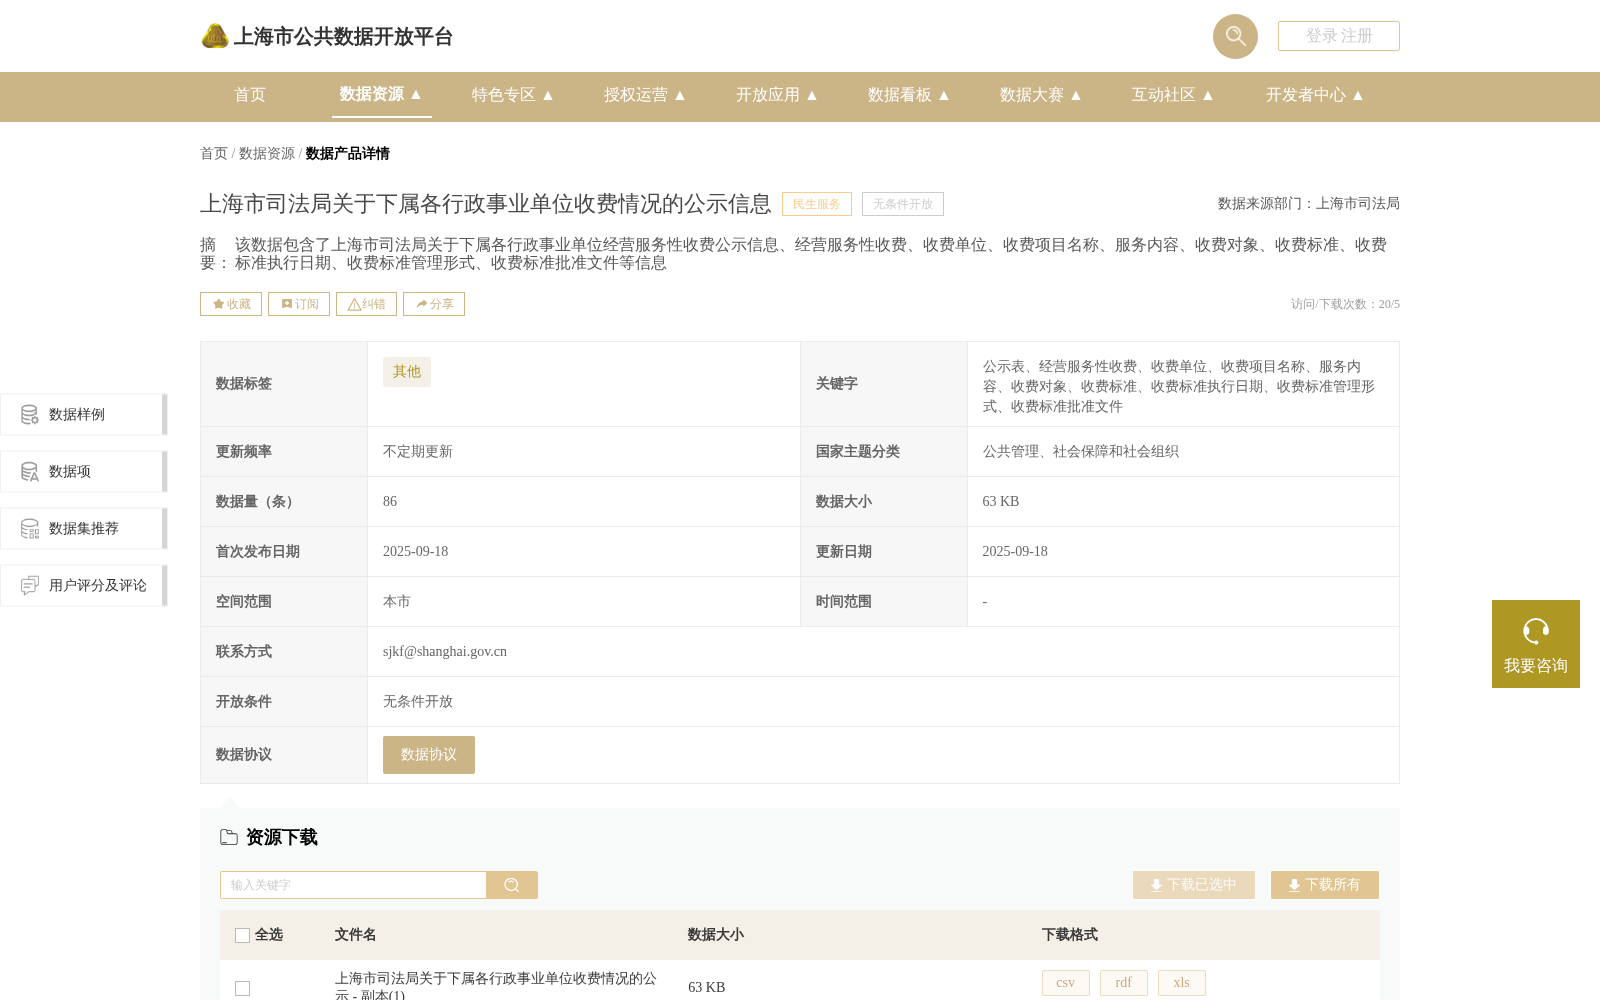Viewport: 1600px width, 1000px height.
Task: Open 用户评分及评论 in the side panel
Action: 83,585
